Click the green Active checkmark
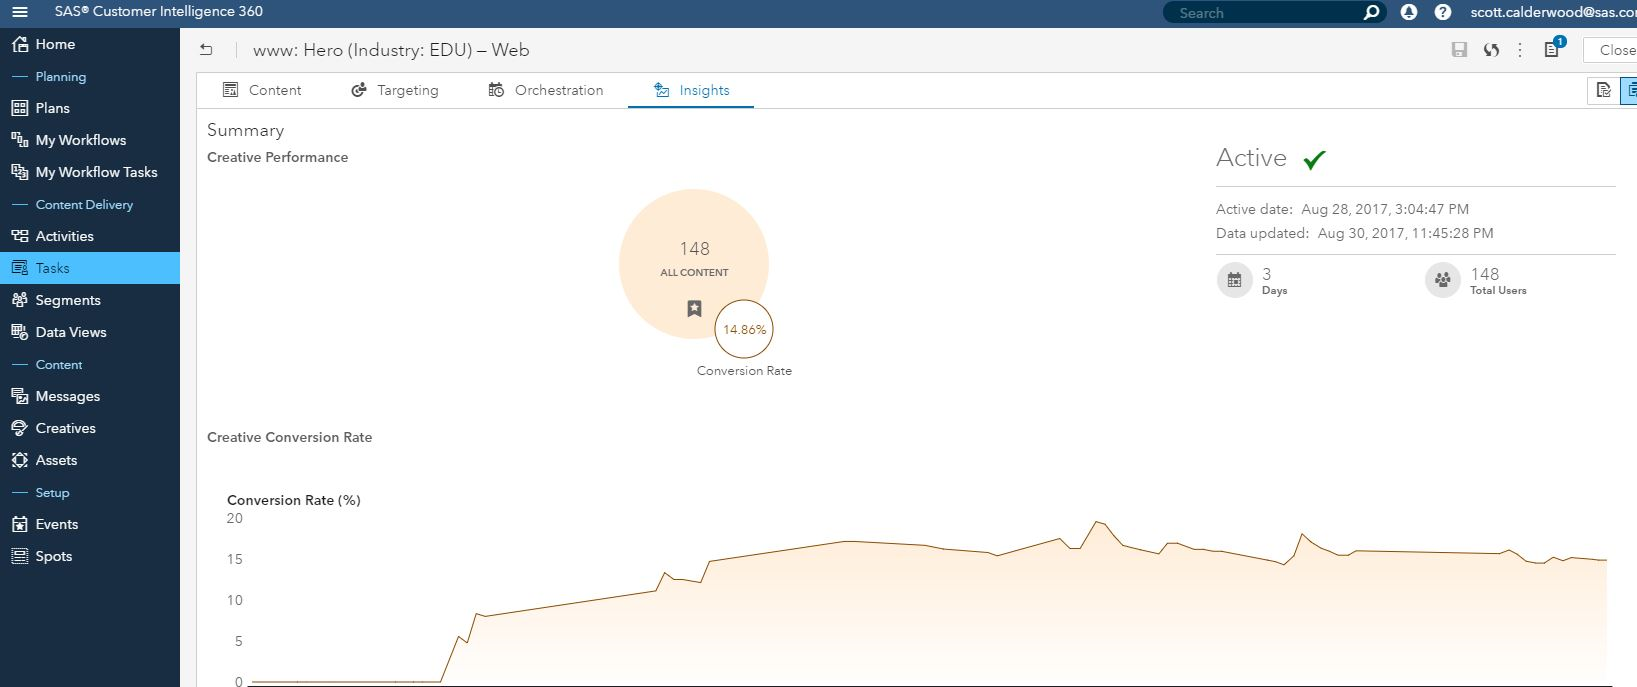The height and width of the screenshot is (687, 1637). [x=1314, y=159]
